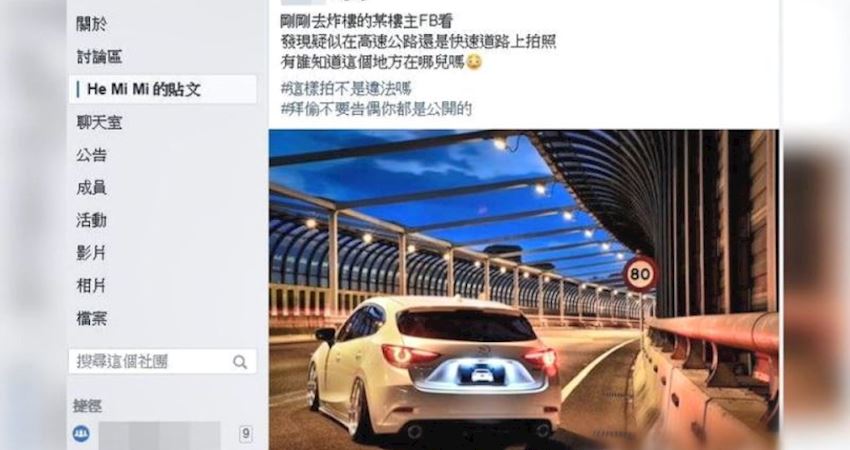Open 公告 page
The image size is (850, 450).
[91, 155]
